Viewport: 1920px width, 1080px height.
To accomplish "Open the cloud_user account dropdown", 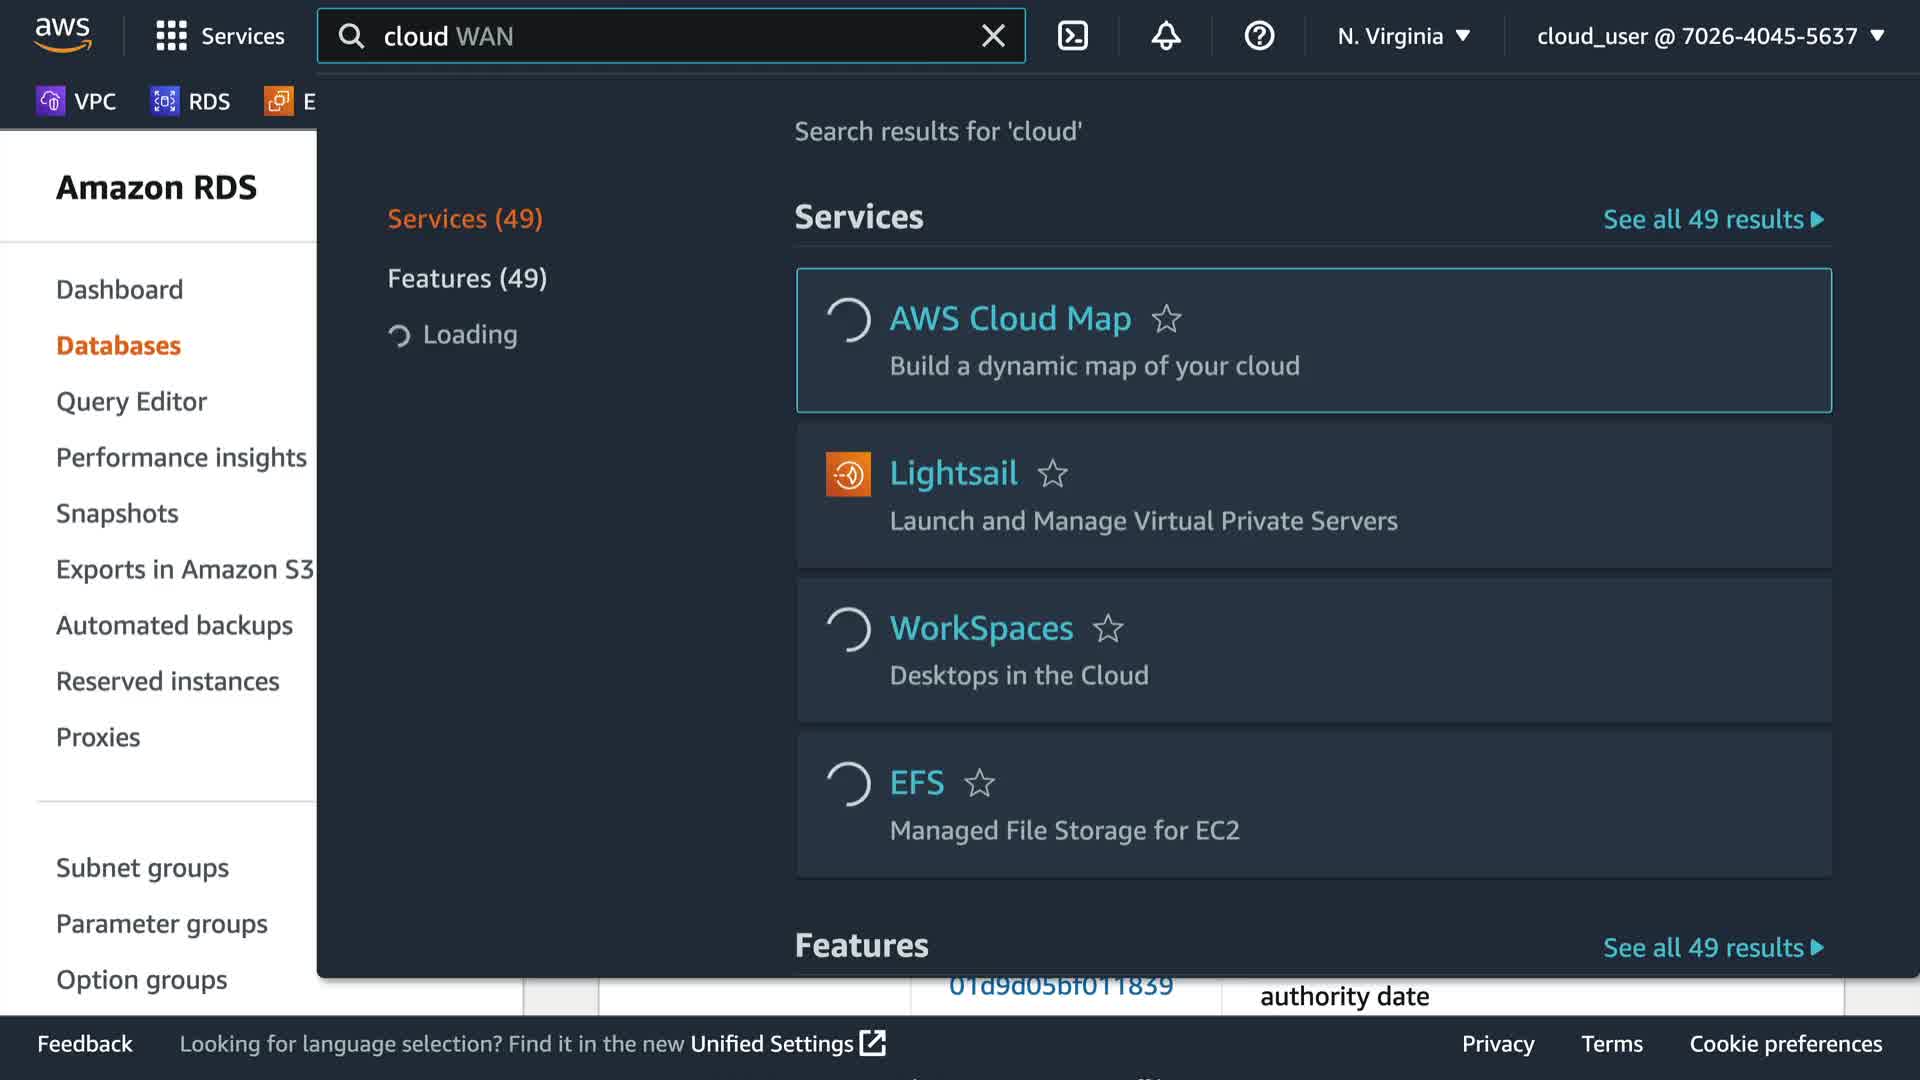I will pos(1710,36).
